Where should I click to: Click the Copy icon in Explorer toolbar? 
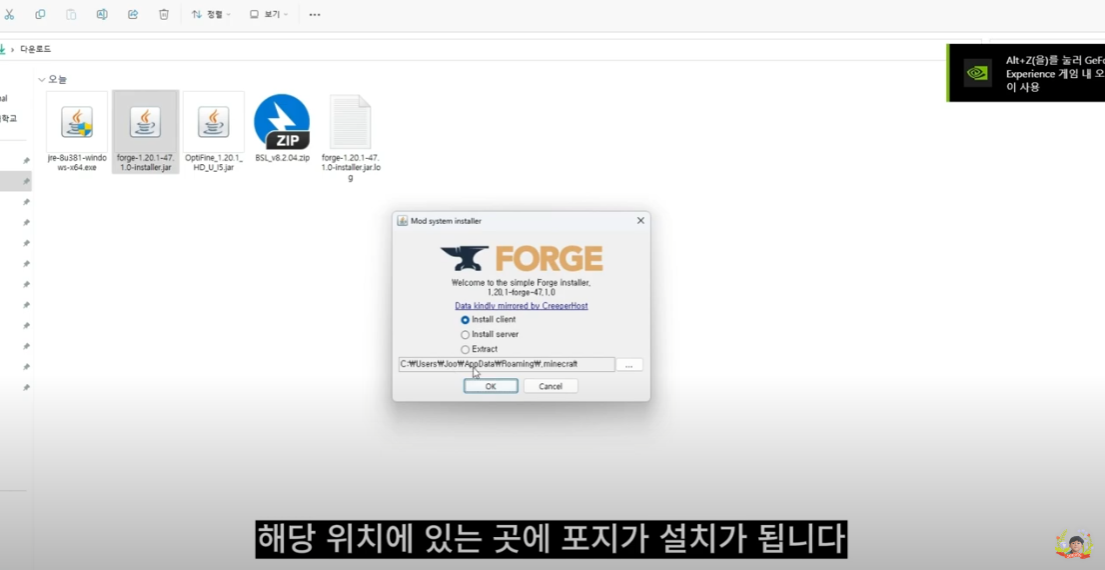pyautogui.click(x=40, y=14)
